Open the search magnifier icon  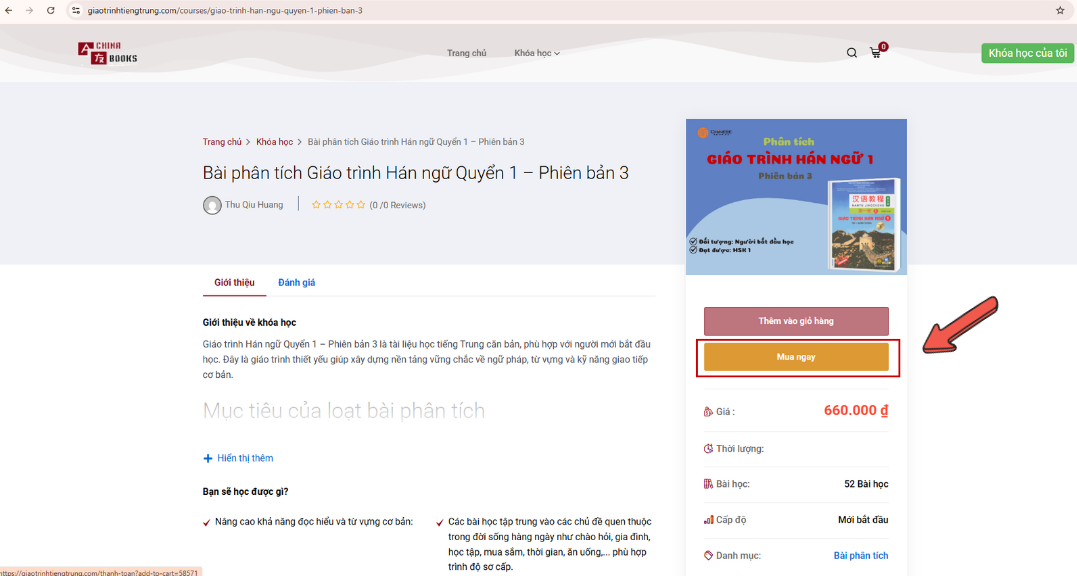click(851, 52)
